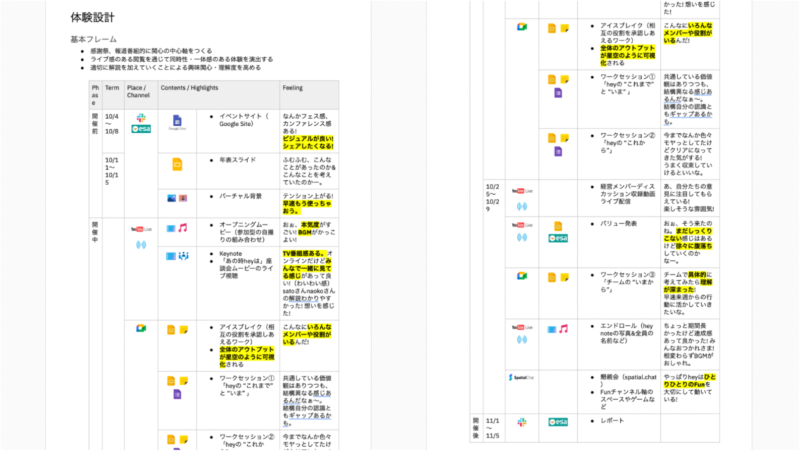Image resolution: width=800 pixels, height=451 pixels.
Task: Click highlighted 早速もう使っちゃおう feeling text
Action: (x=307, y=207)
